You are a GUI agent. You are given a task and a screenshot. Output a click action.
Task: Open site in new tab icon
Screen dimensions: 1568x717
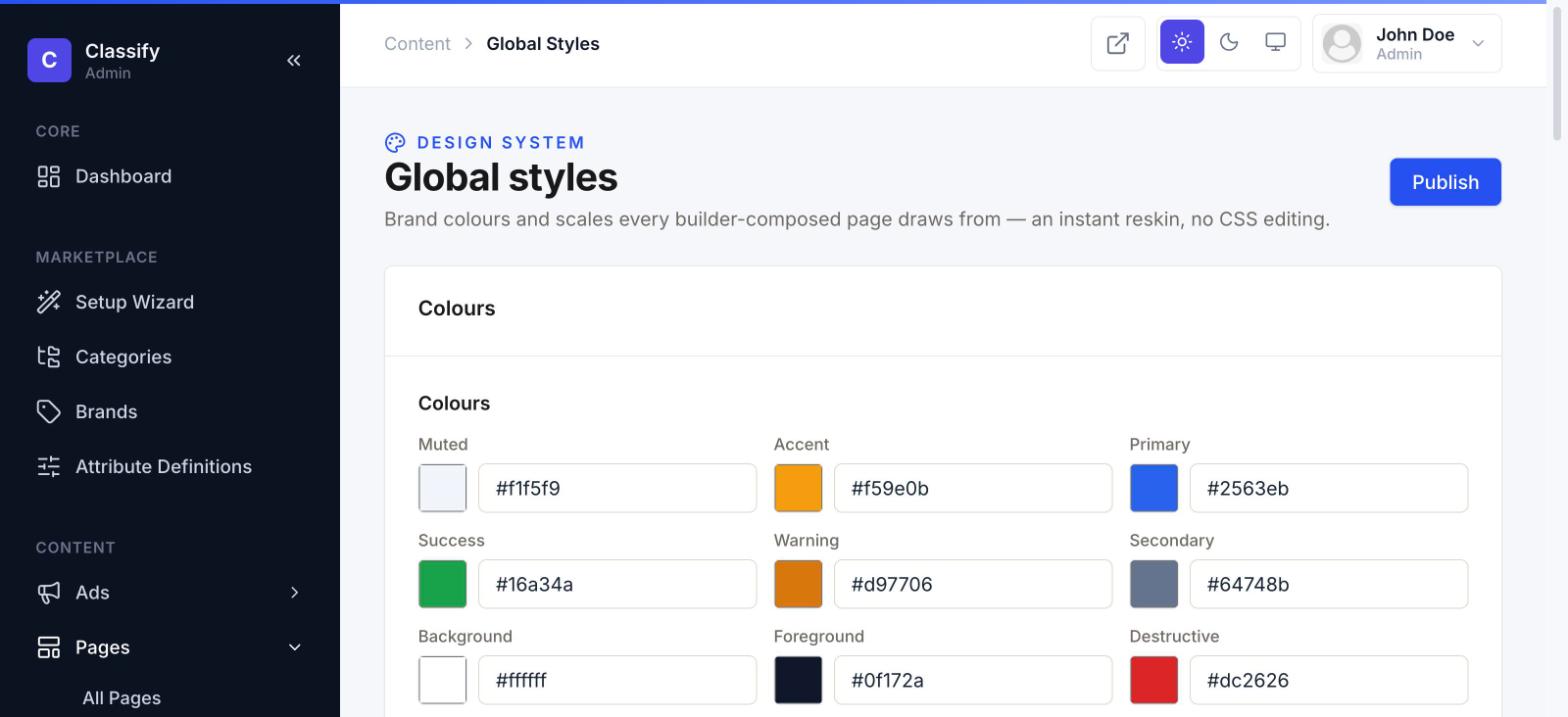(x=1118, y=43)
